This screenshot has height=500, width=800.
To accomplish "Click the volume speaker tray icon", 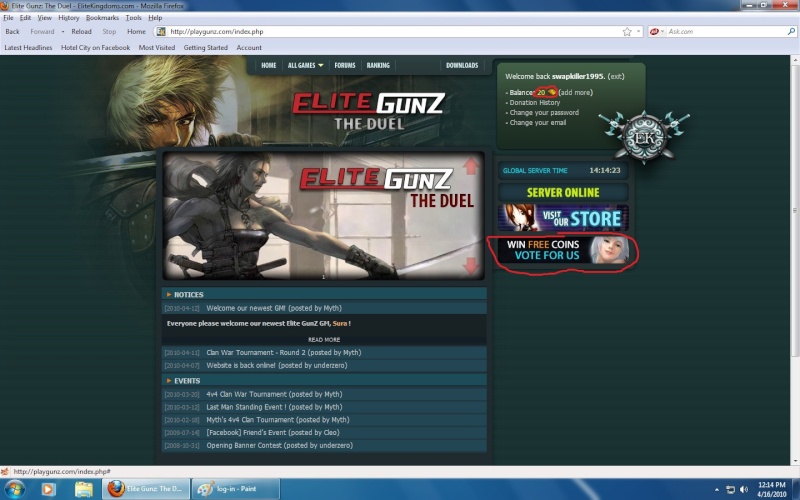I will 744,489.
